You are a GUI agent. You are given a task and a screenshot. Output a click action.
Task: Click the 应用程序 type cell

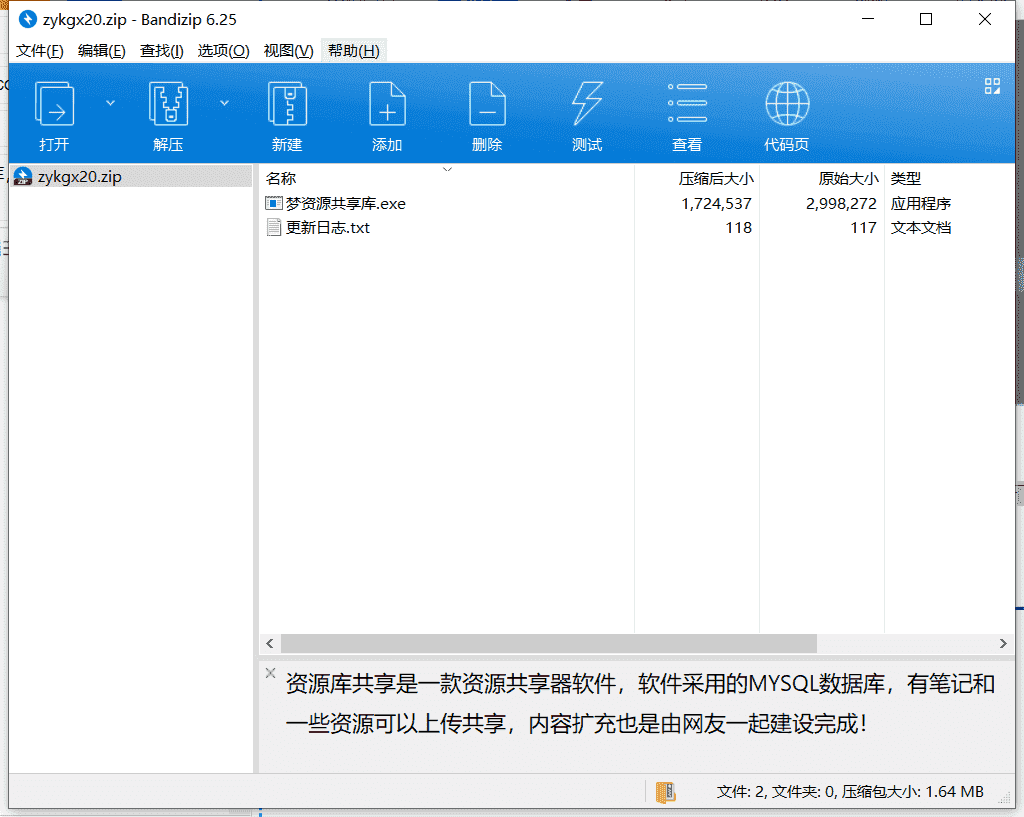(921, 204)
